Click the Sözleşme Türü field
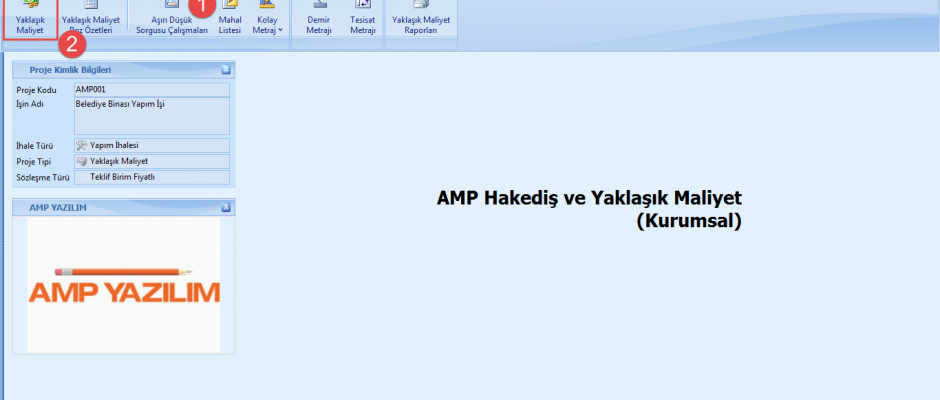 click(152, 177)
